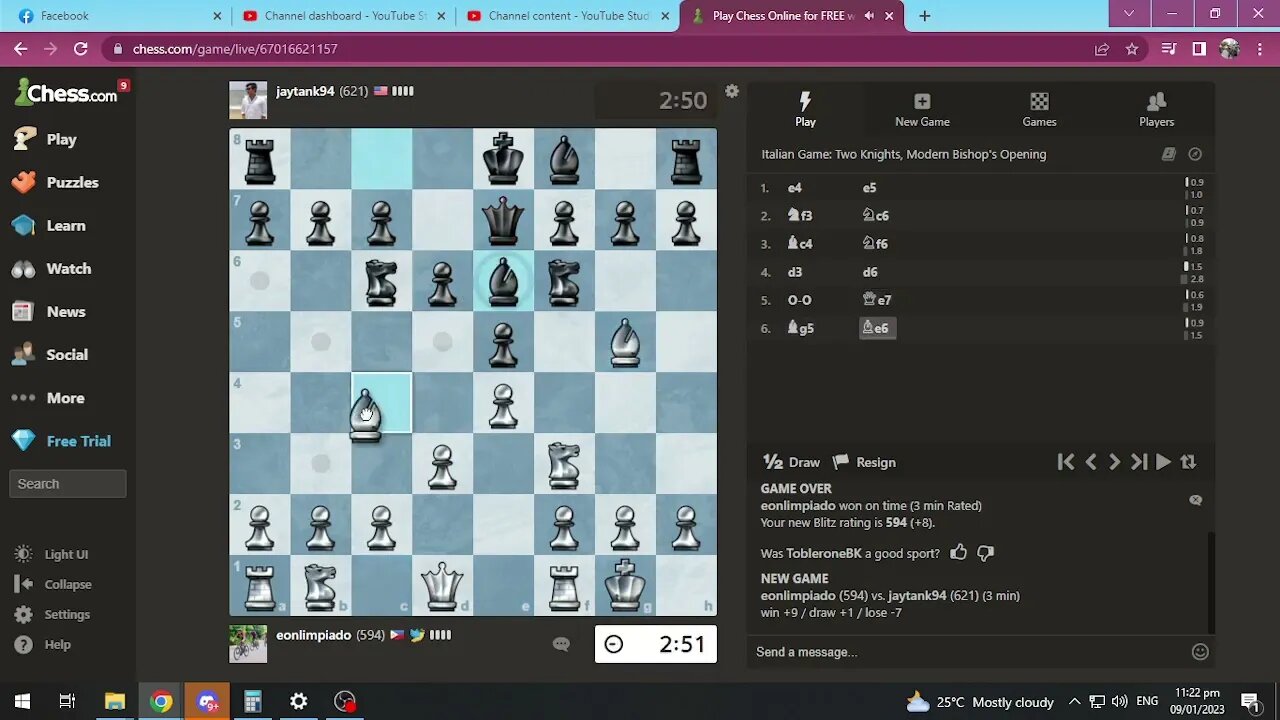The height and width of the screenshot is (720, 1280).
Task: Click the black bishop on e6
Action: (x=503, y=280)
